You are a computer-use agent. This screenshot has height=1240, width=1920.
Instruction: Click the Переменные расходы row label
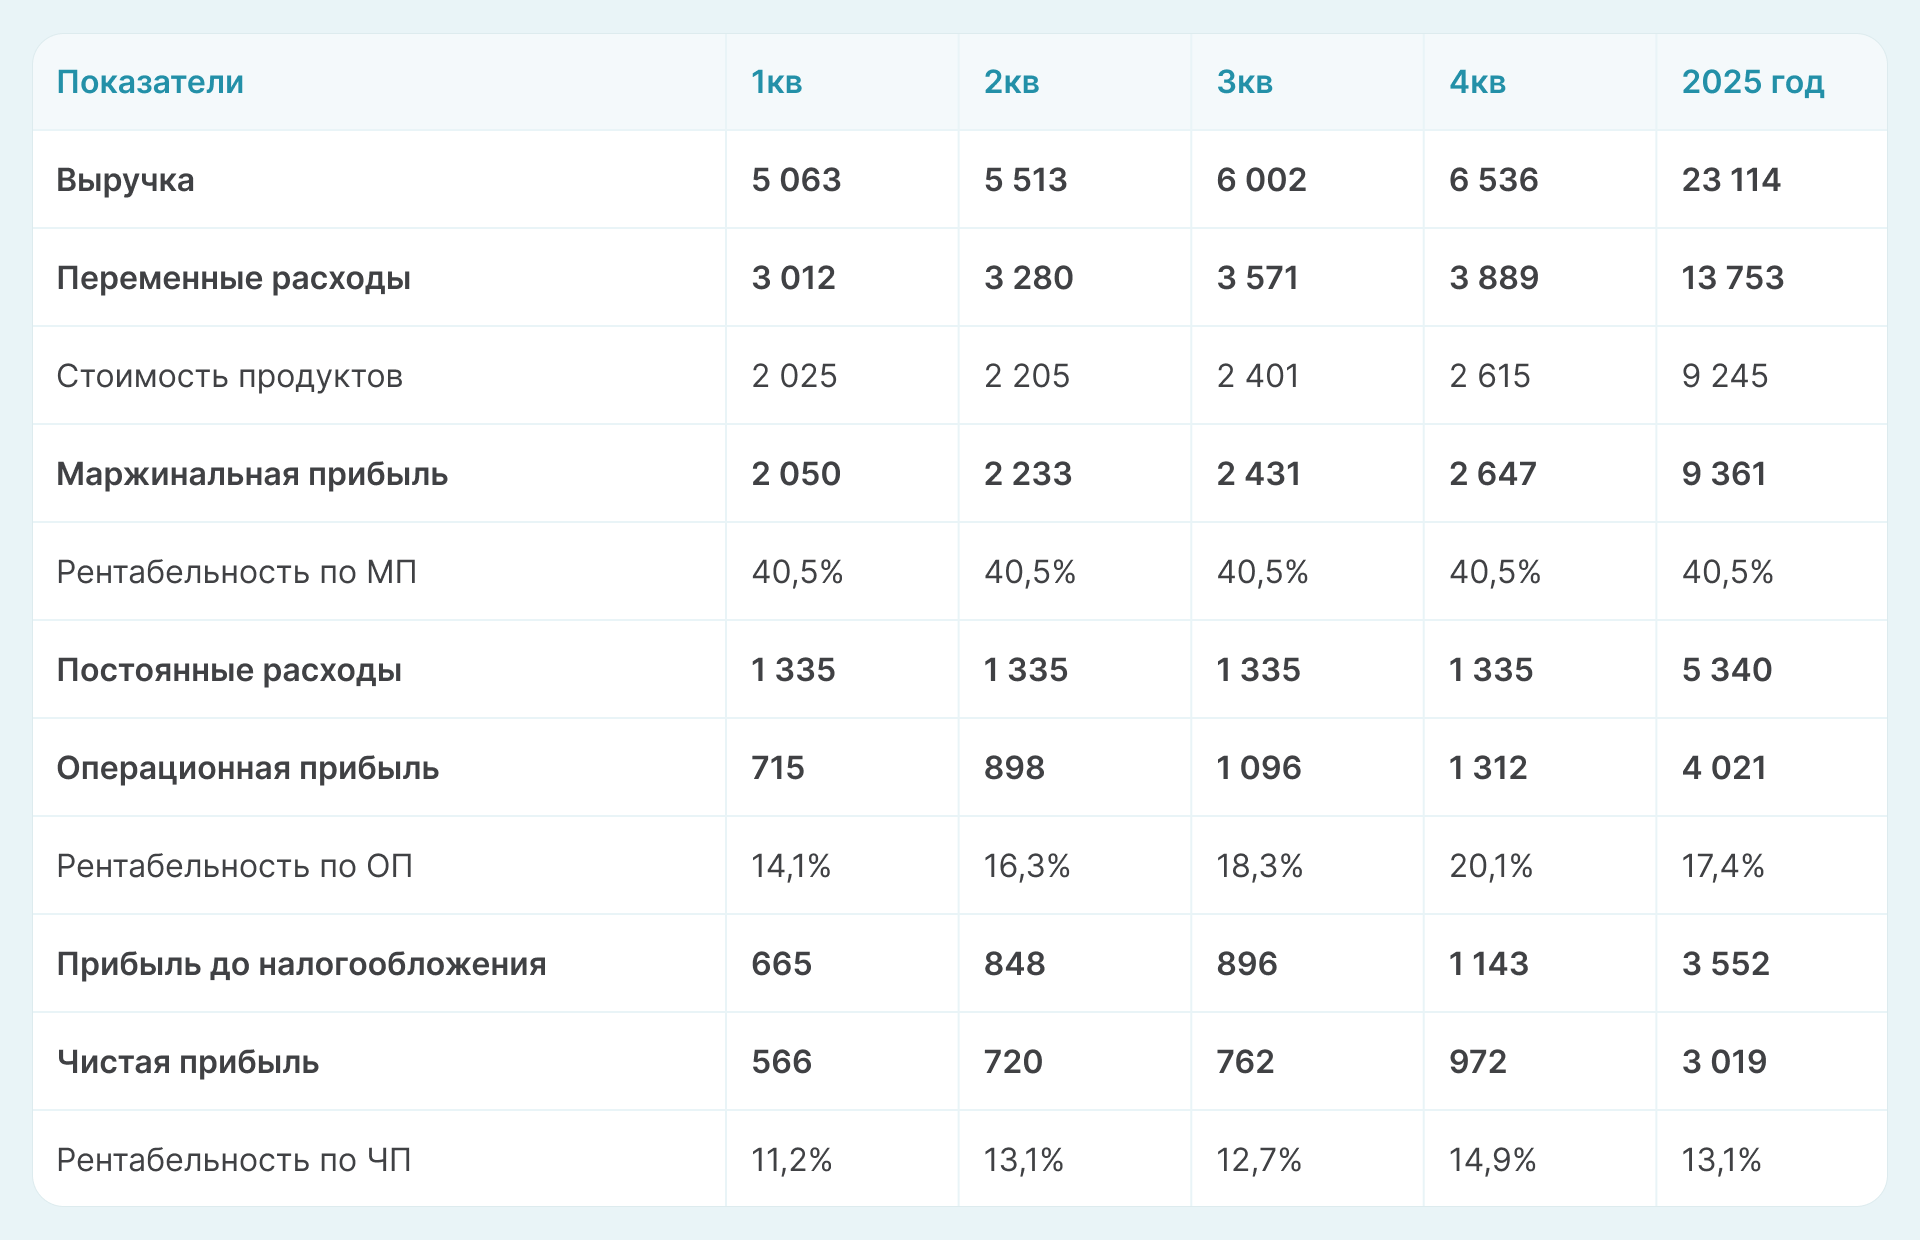click(x=233, y=278)
